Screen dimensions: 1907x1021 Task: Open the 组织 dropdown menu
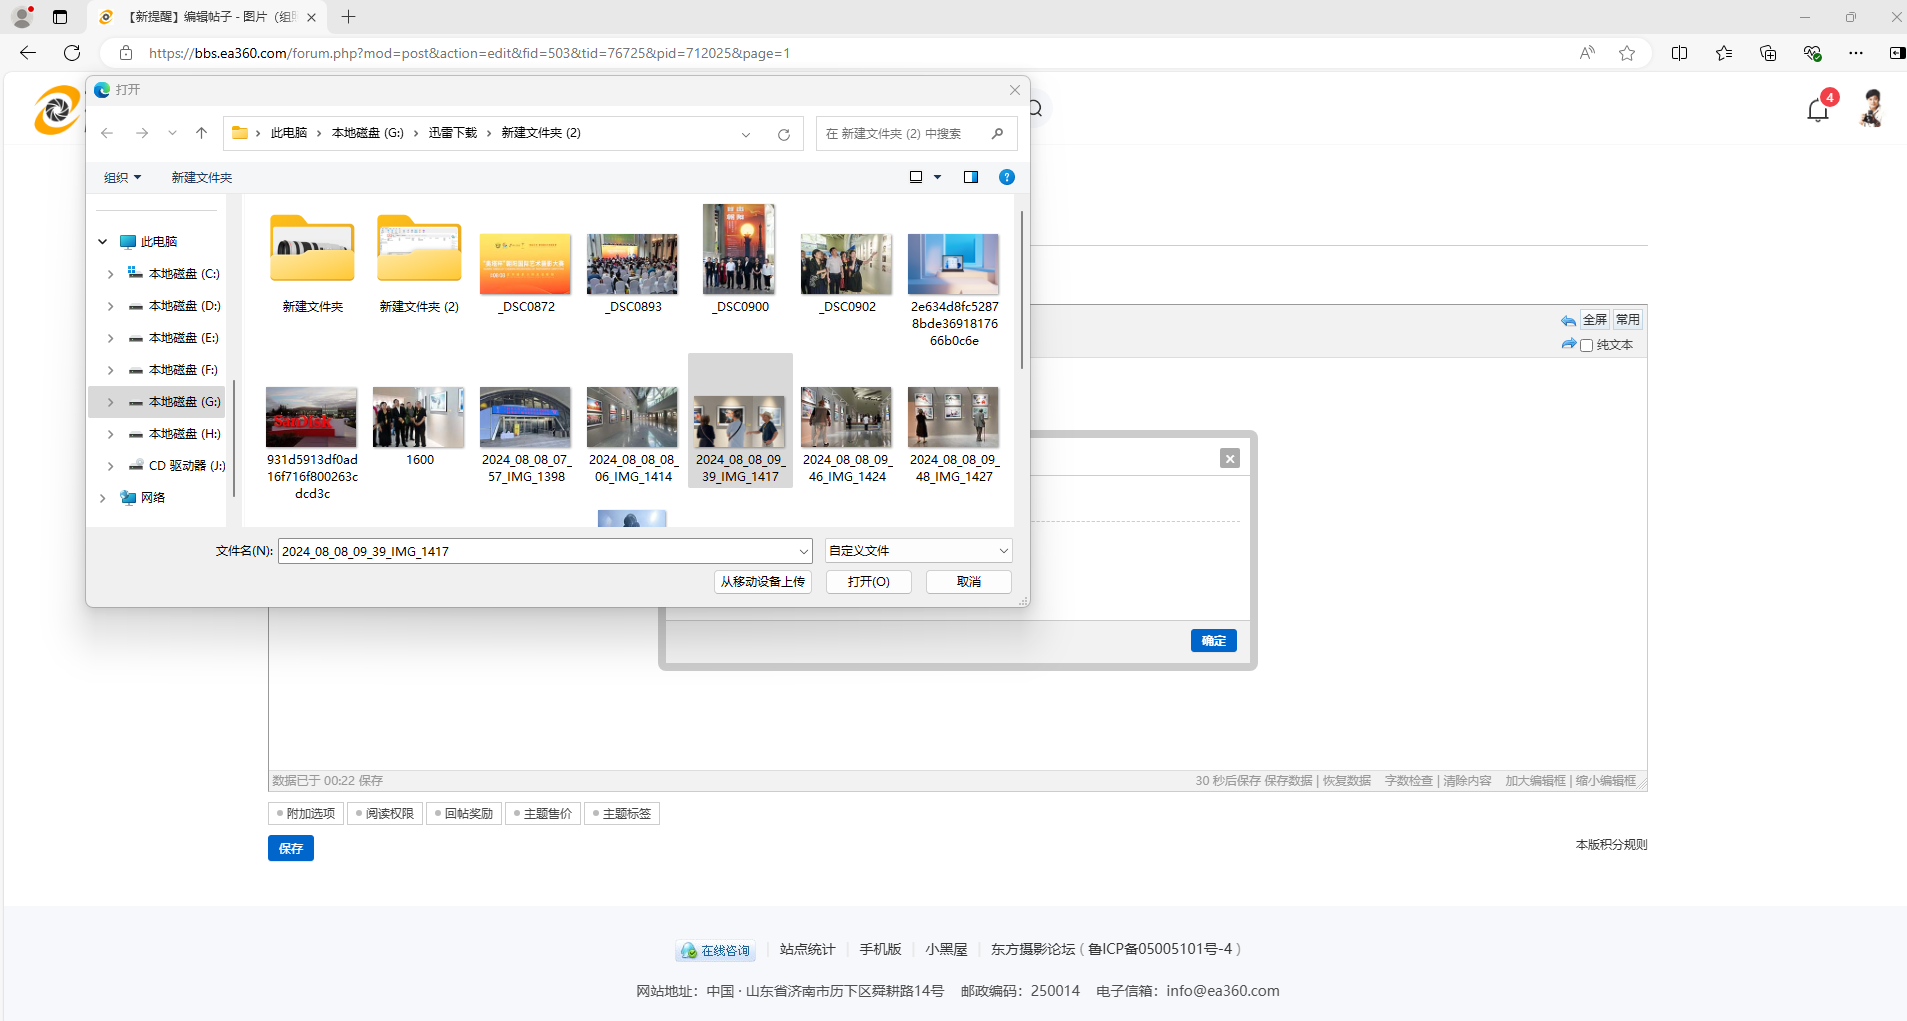122,177
